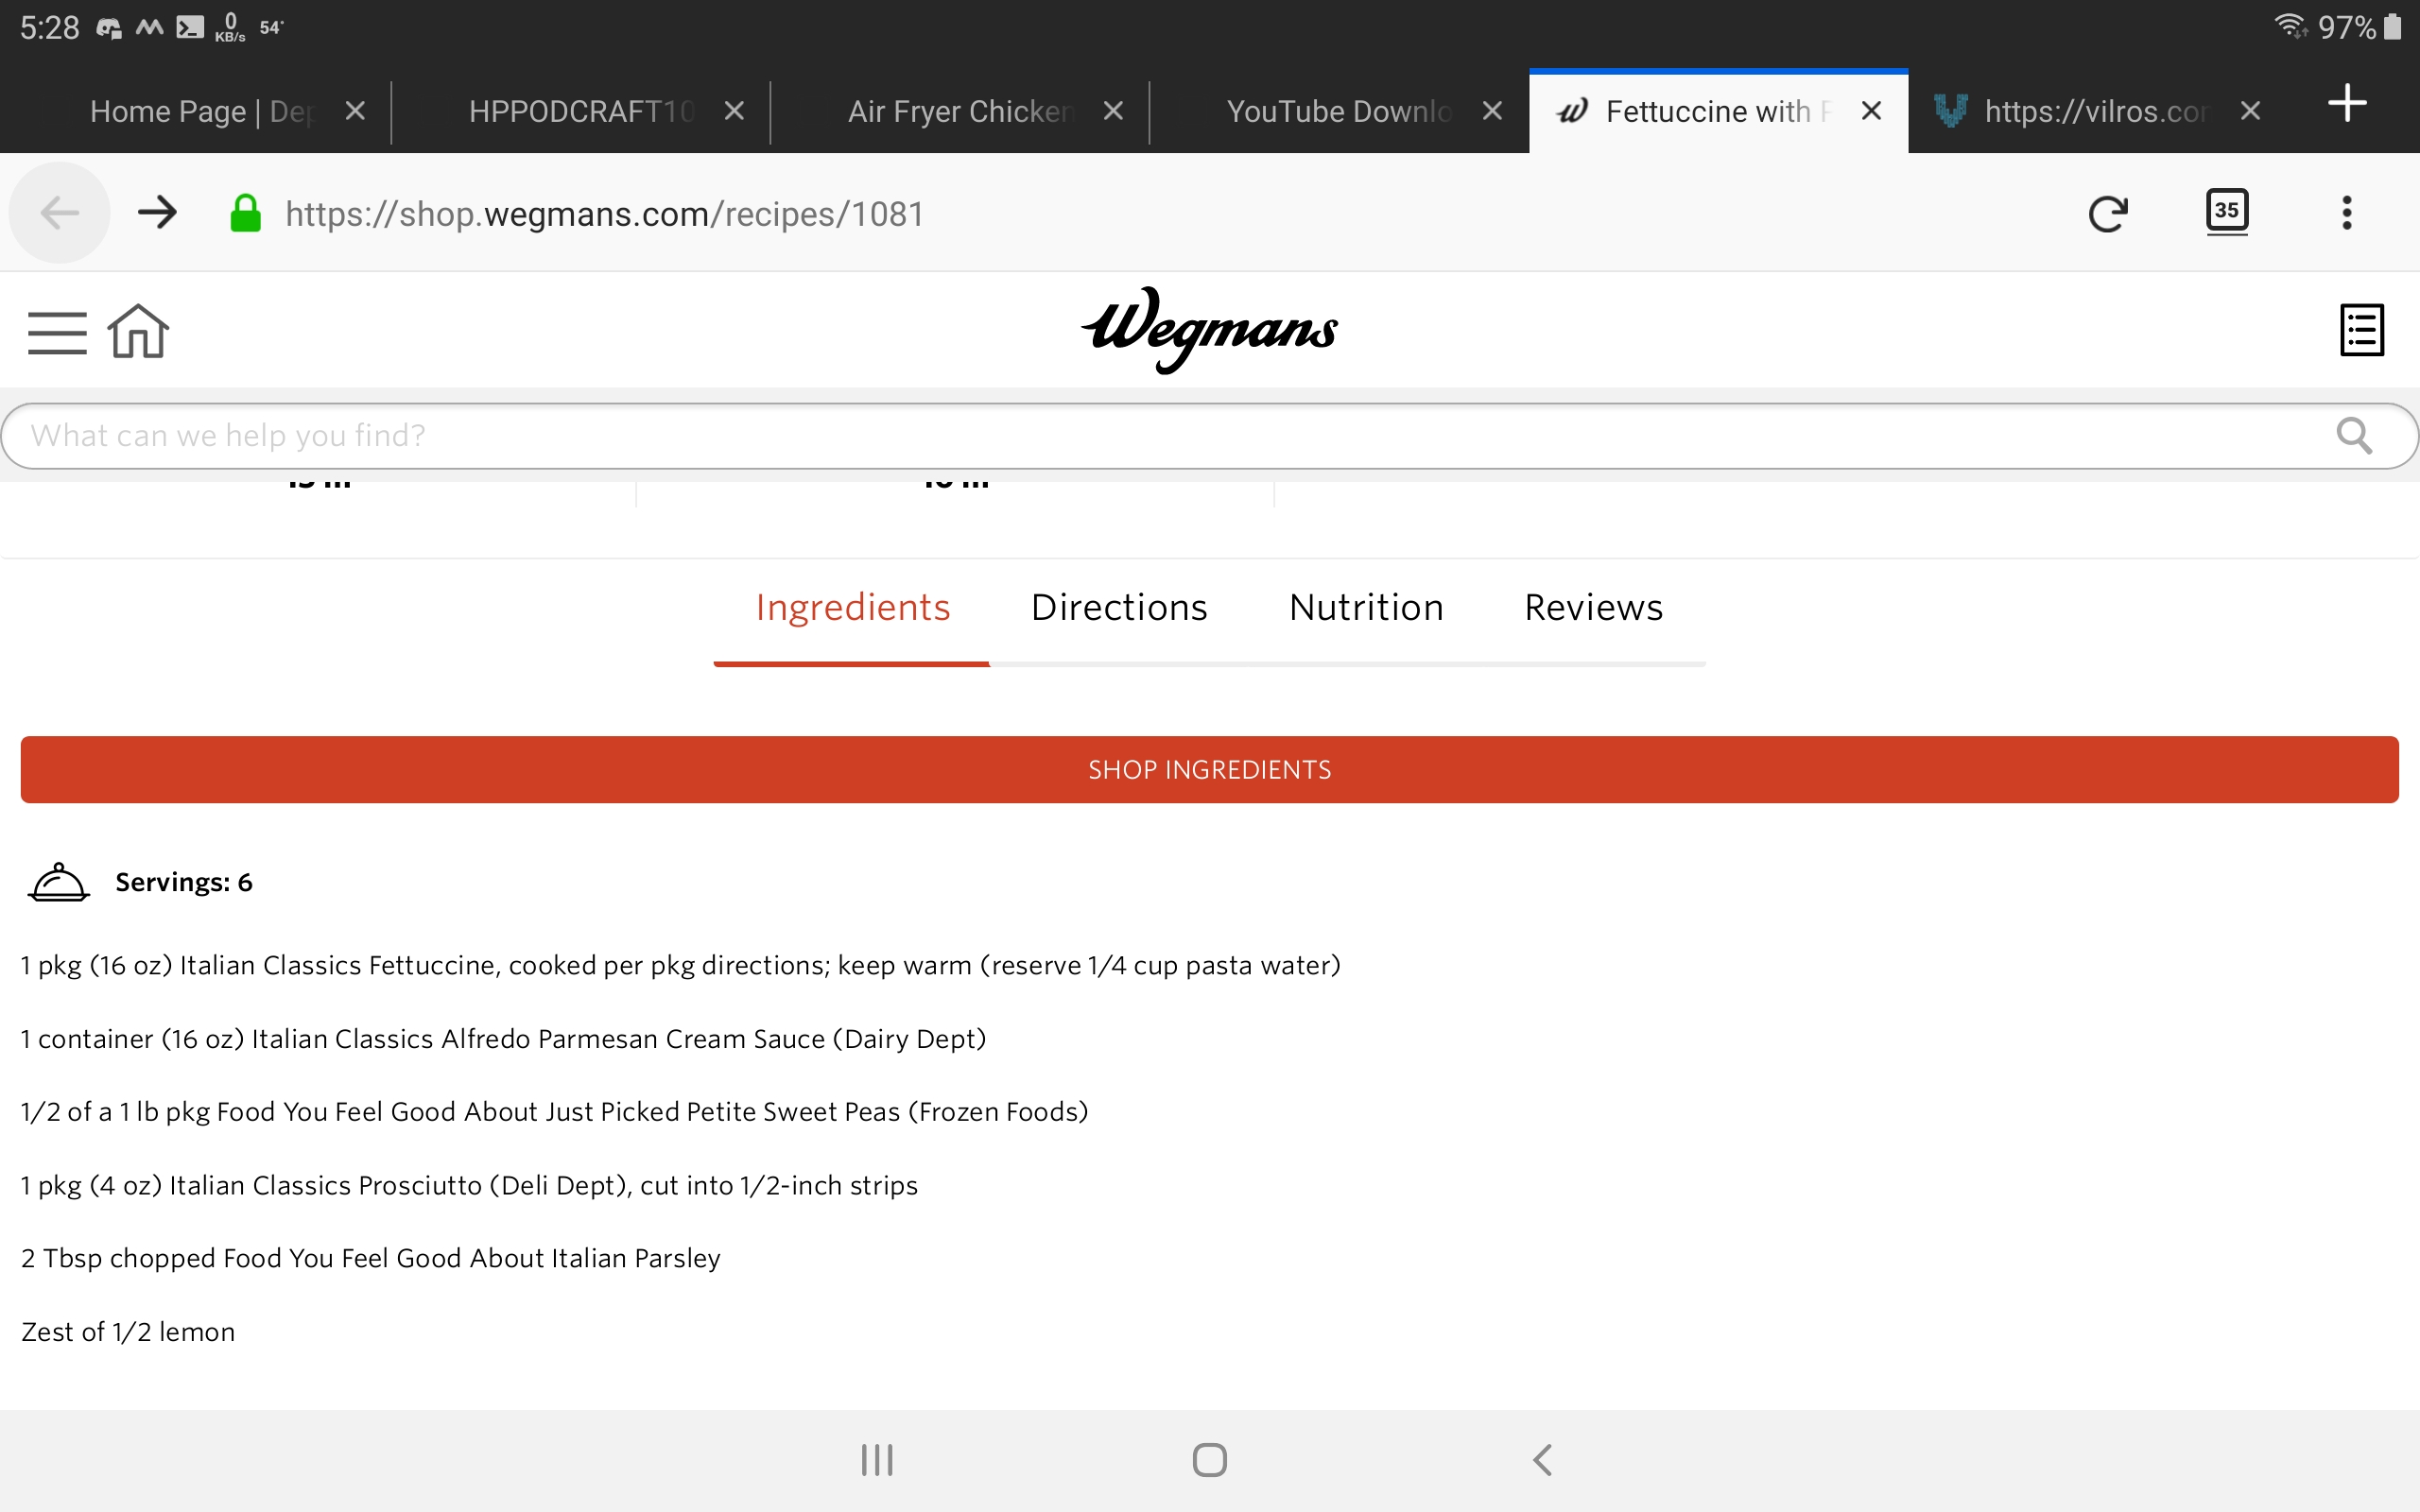Screen dimensions: 2420x1512
Task: Open the Reviews recipe tab
Action: pos(1593,608)
